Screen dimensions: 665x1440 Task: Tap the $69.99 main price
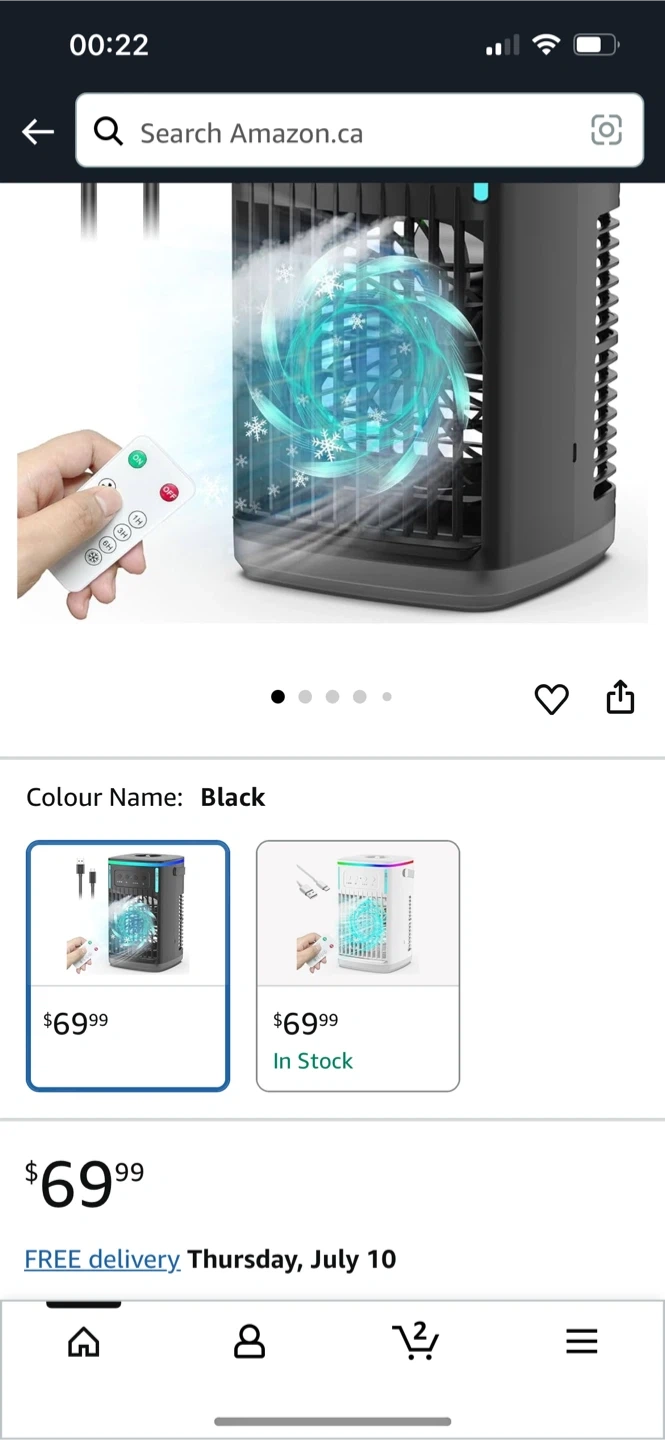[x=84, y=1184]
